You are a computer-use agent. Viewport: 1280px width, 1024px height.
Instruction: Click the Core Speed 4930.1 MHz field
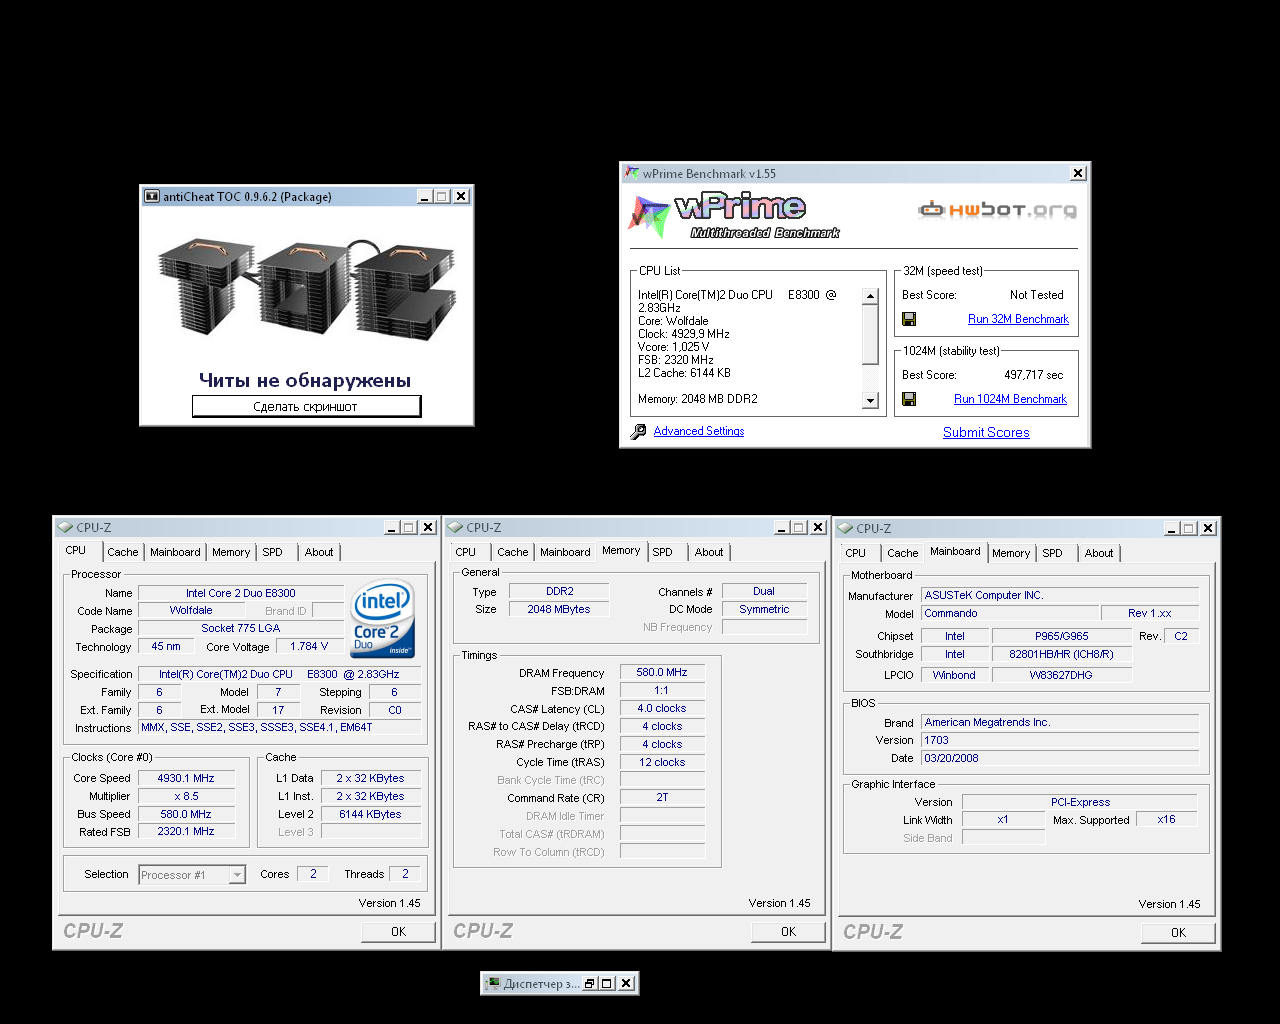[x=186, y=778]
